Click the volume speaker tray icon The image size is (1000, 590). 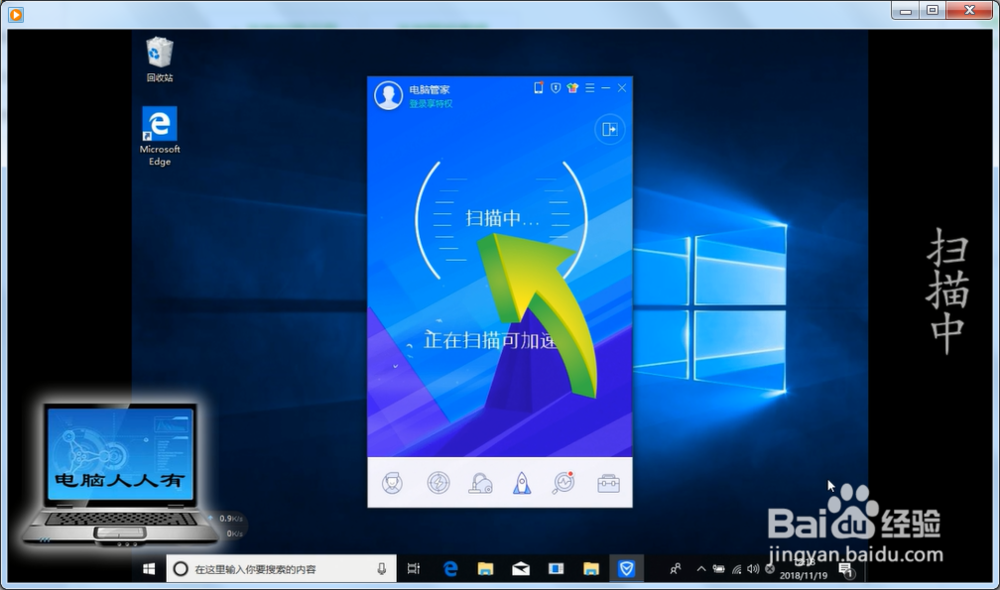click(753, 569)
